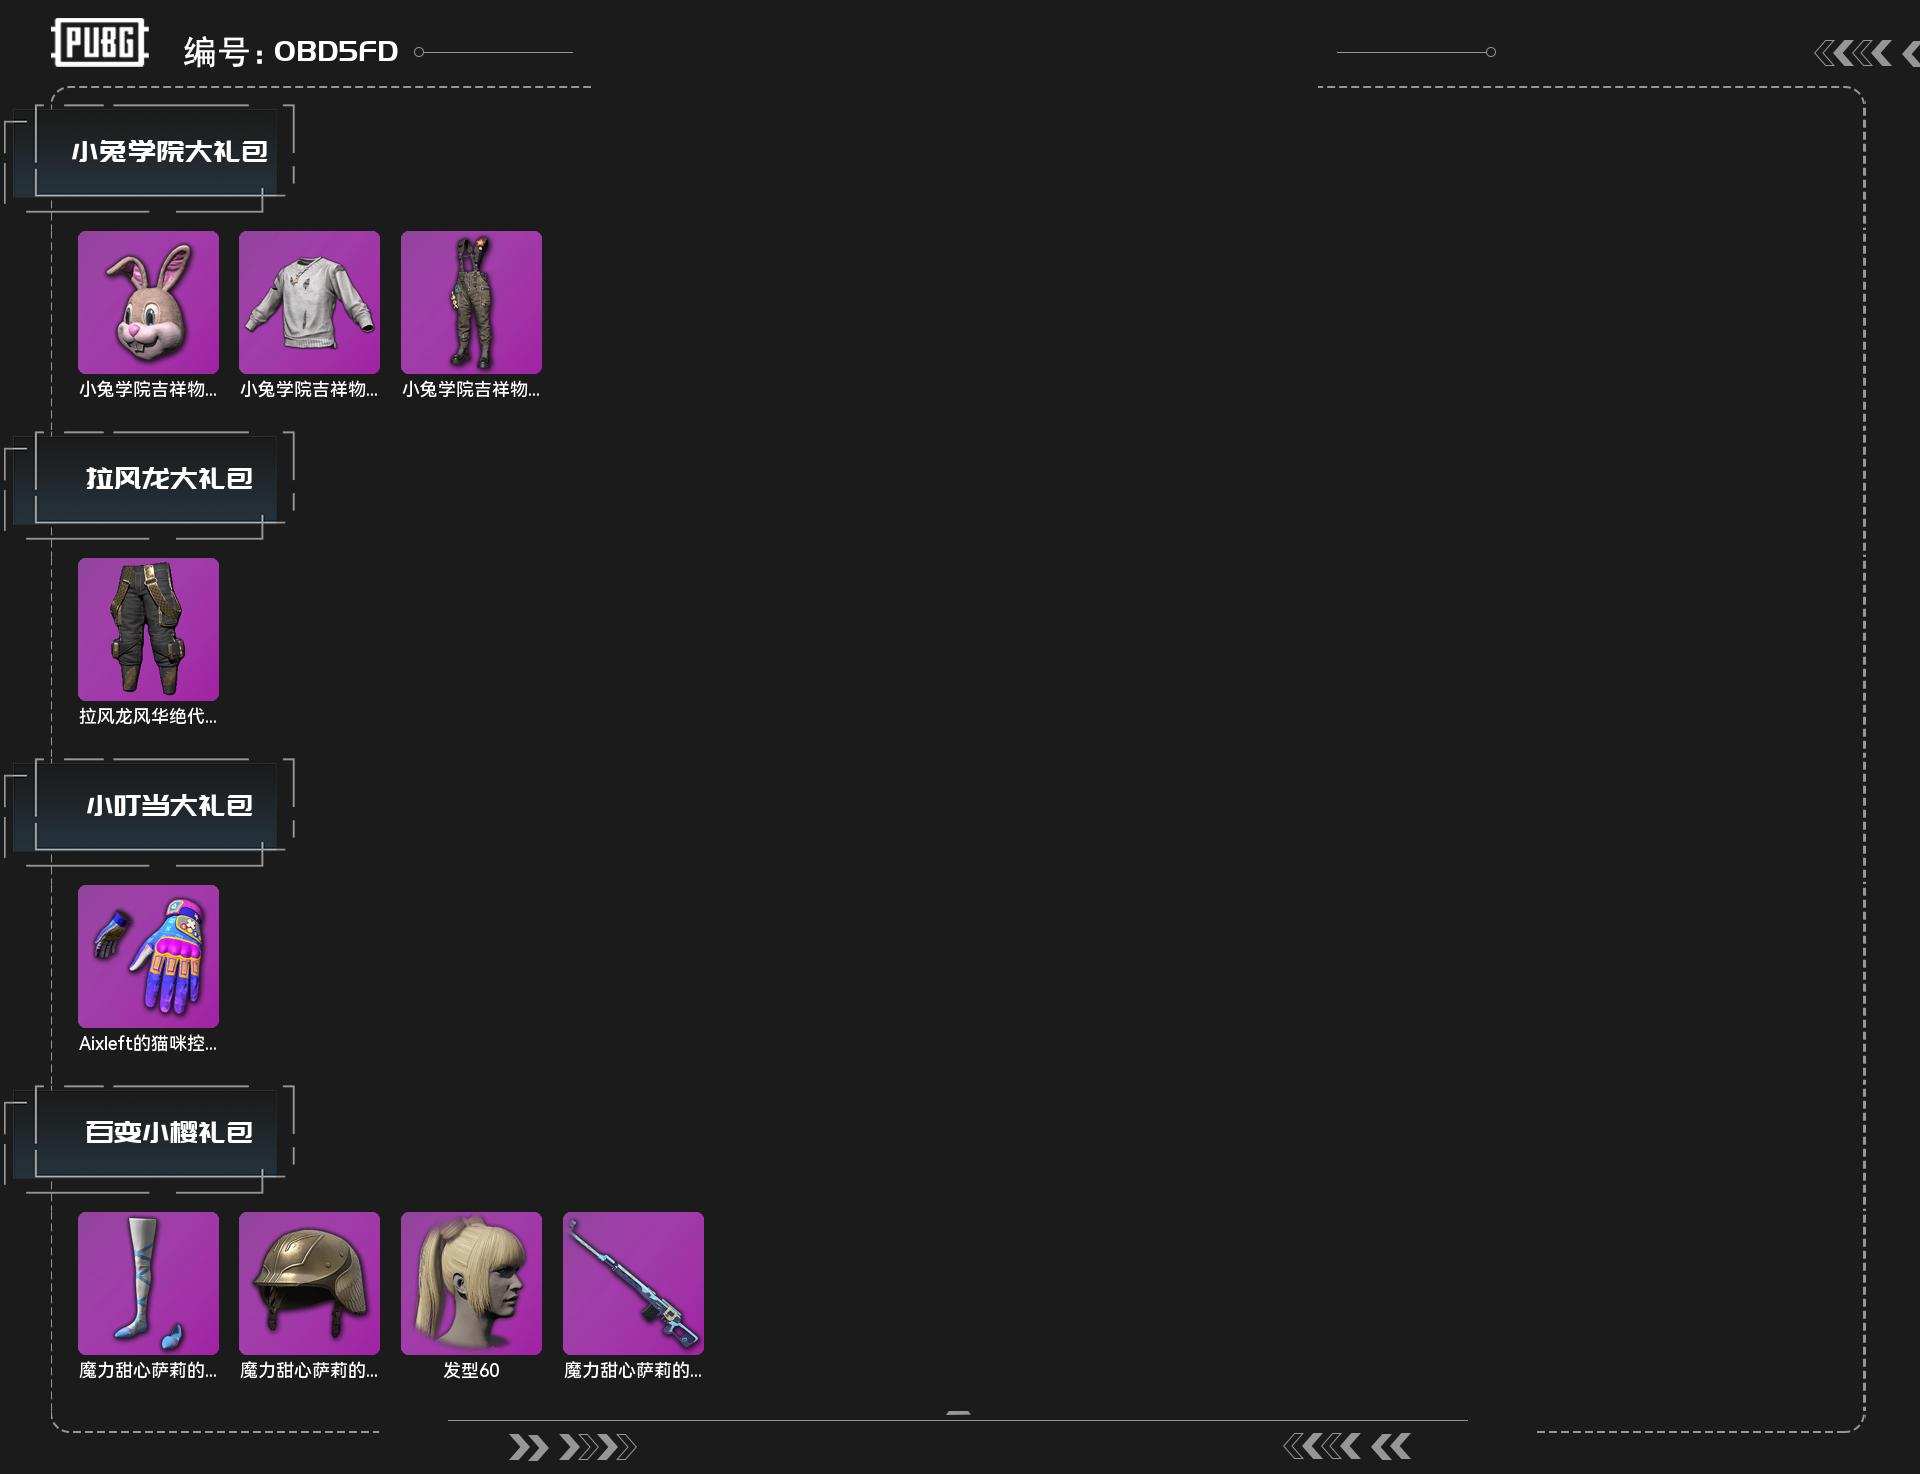Click the 发型60 label
1920x1474 pixels.
pos(471,1370)
